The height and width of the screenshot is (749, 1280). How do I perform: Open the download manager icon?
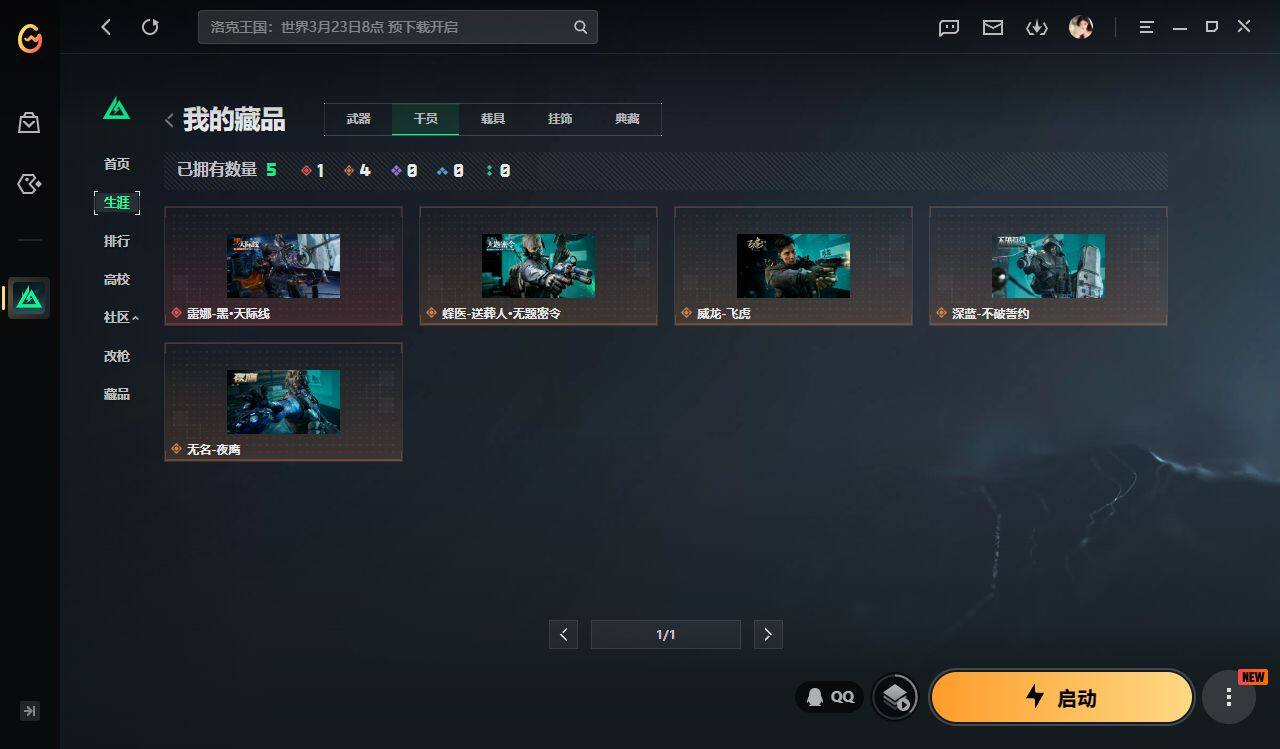1037,27
